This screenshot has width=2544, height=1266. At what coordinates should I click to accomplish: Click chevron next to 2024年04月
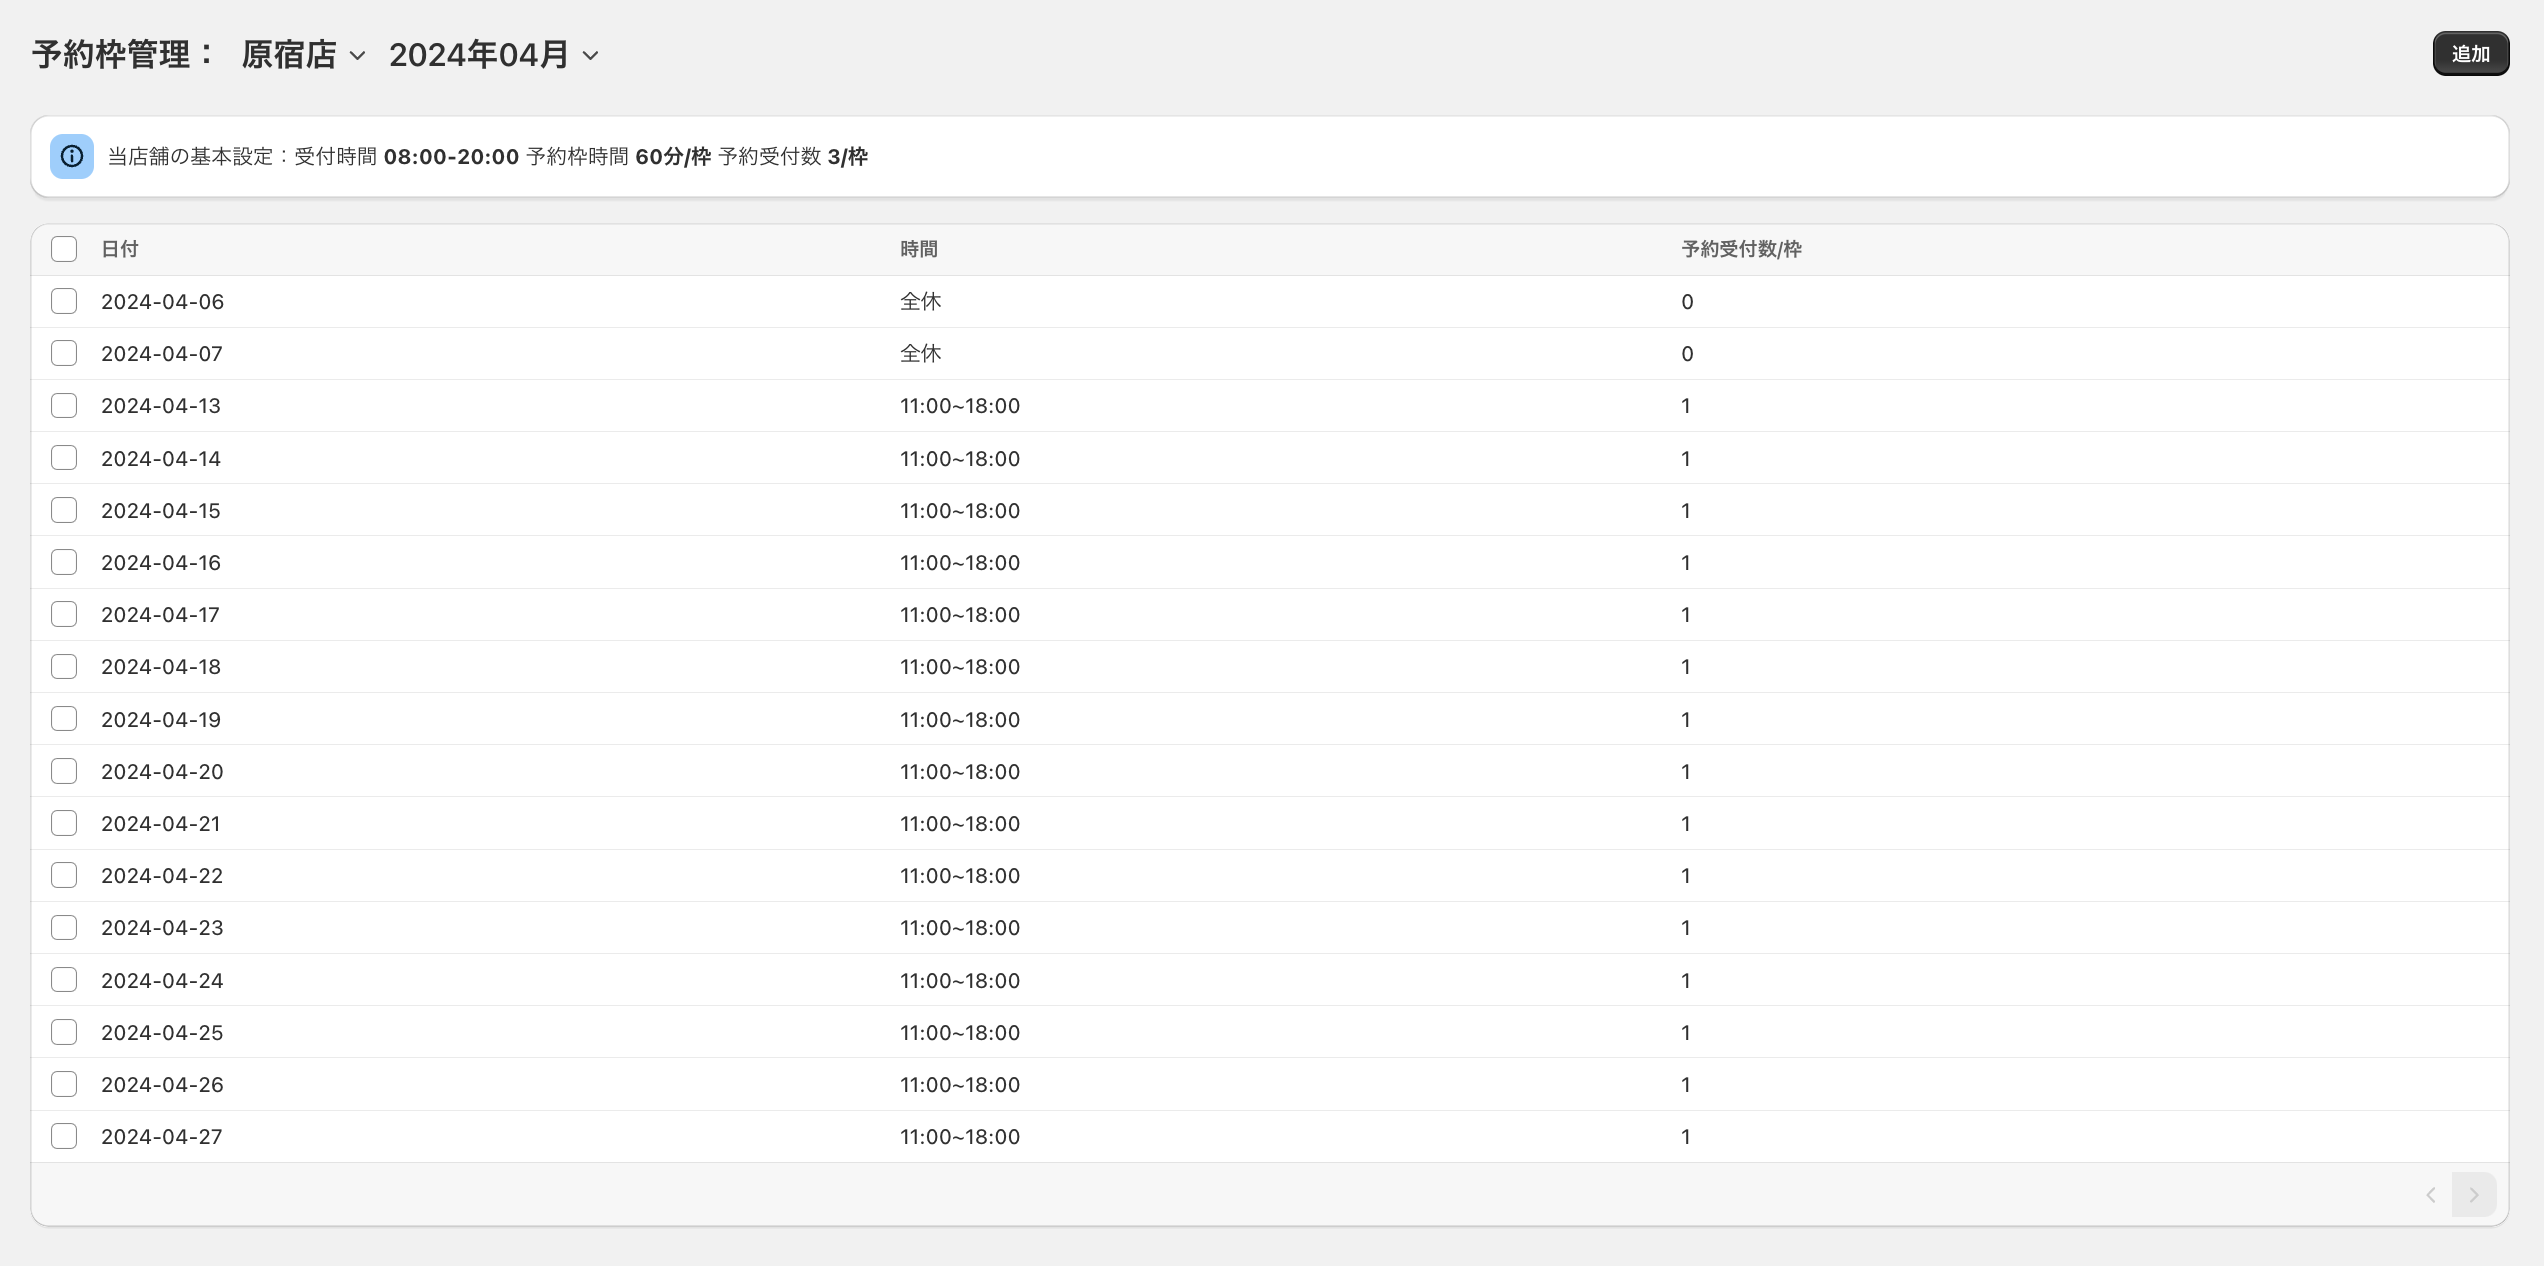[x=591, y=56]
